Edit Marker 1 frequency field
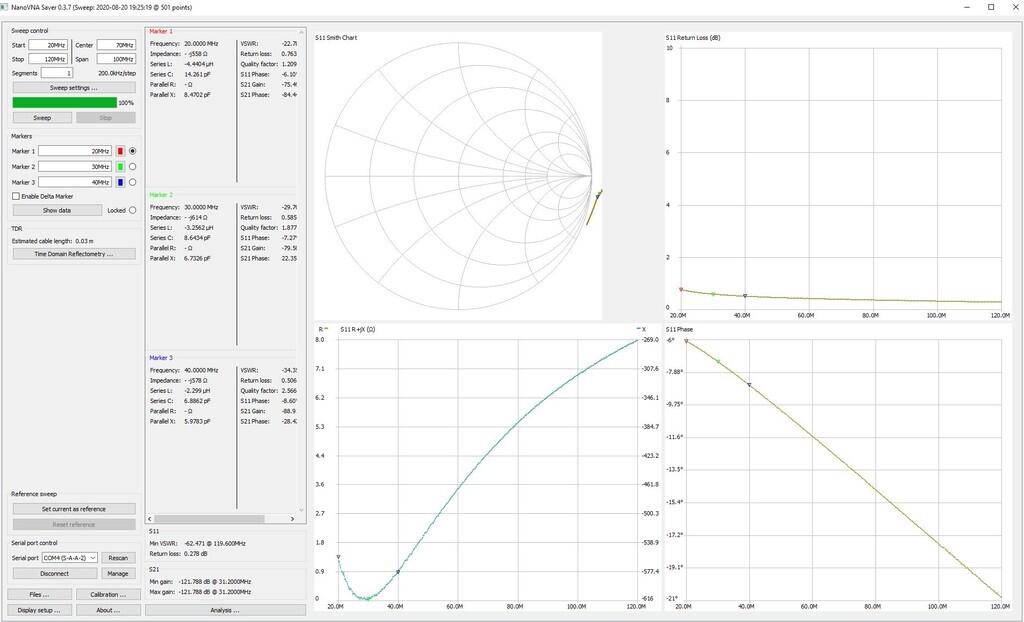Screen dimensions: 1024x622 point(74,151)
